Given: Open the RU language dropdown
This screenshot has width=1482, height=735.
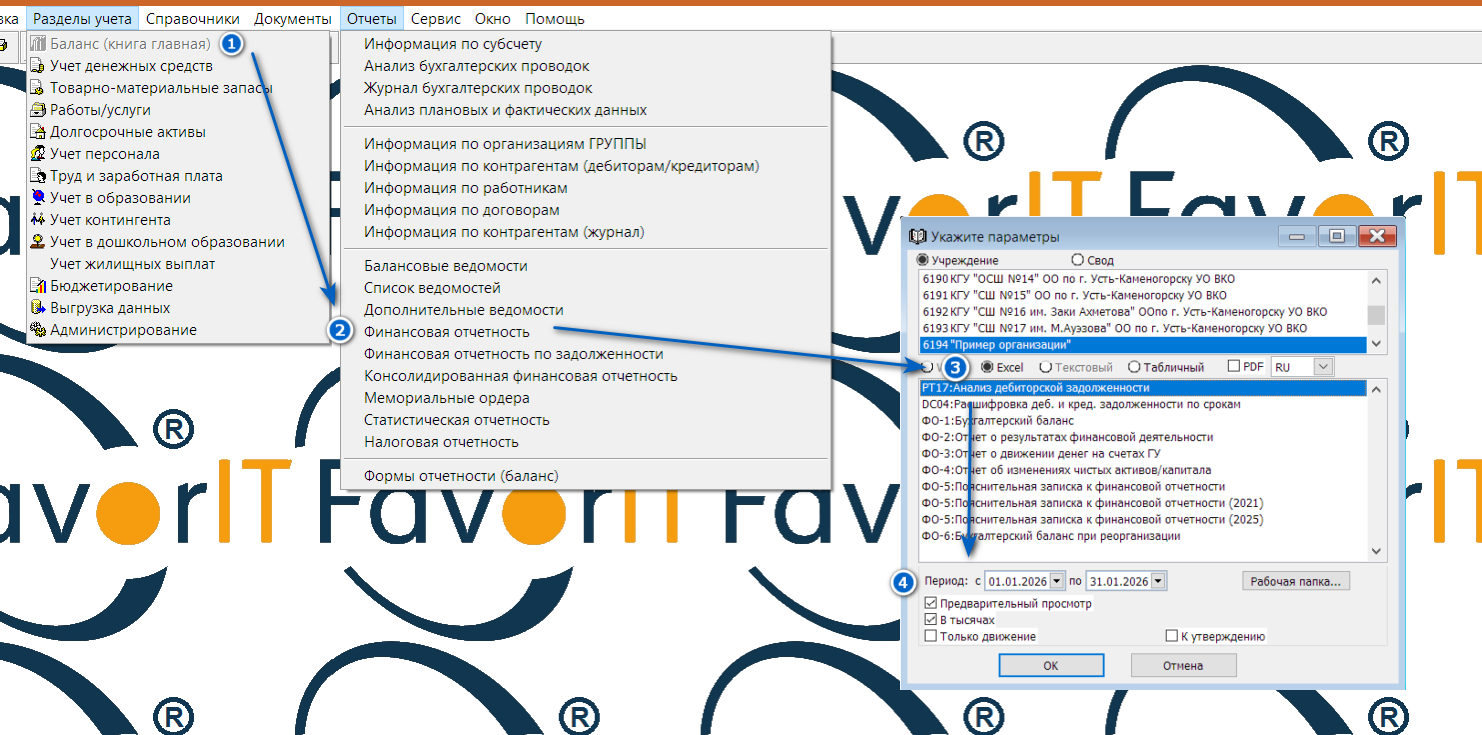Looking at the screenshot, I should [x=1323, y=367].
